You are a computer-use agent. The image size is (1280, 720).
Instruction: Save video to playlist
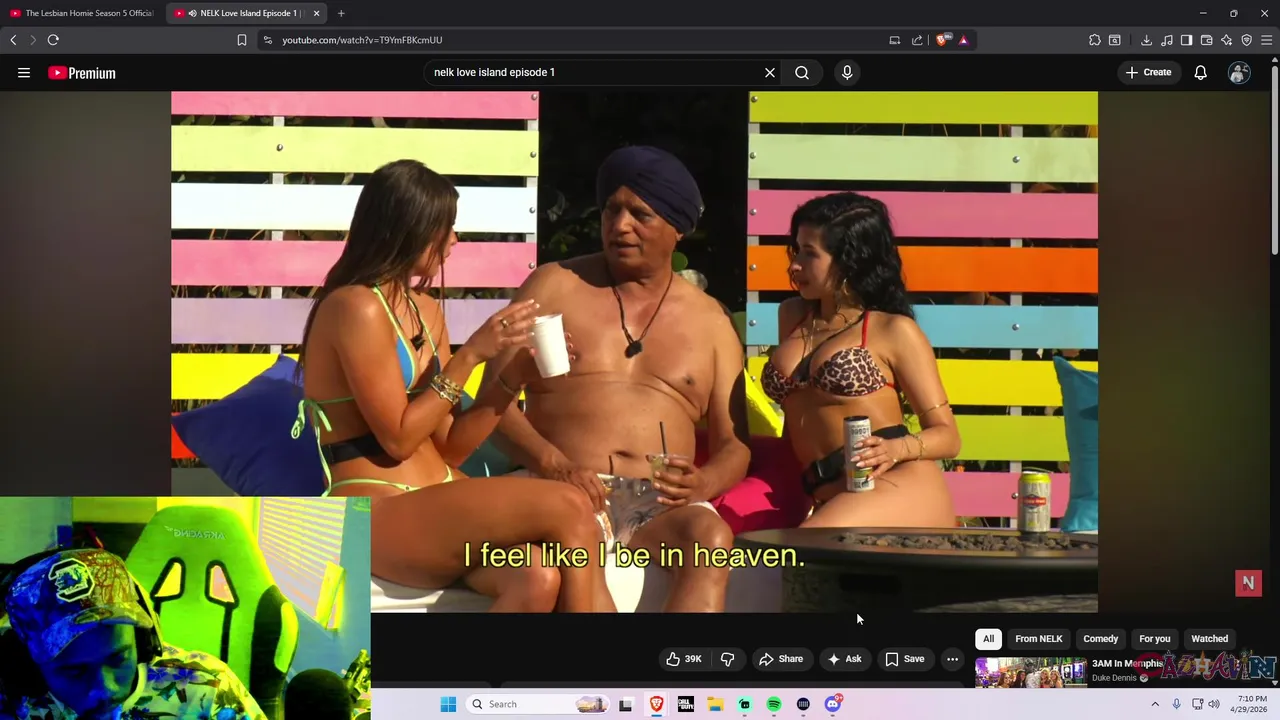(x=905, y=659)
